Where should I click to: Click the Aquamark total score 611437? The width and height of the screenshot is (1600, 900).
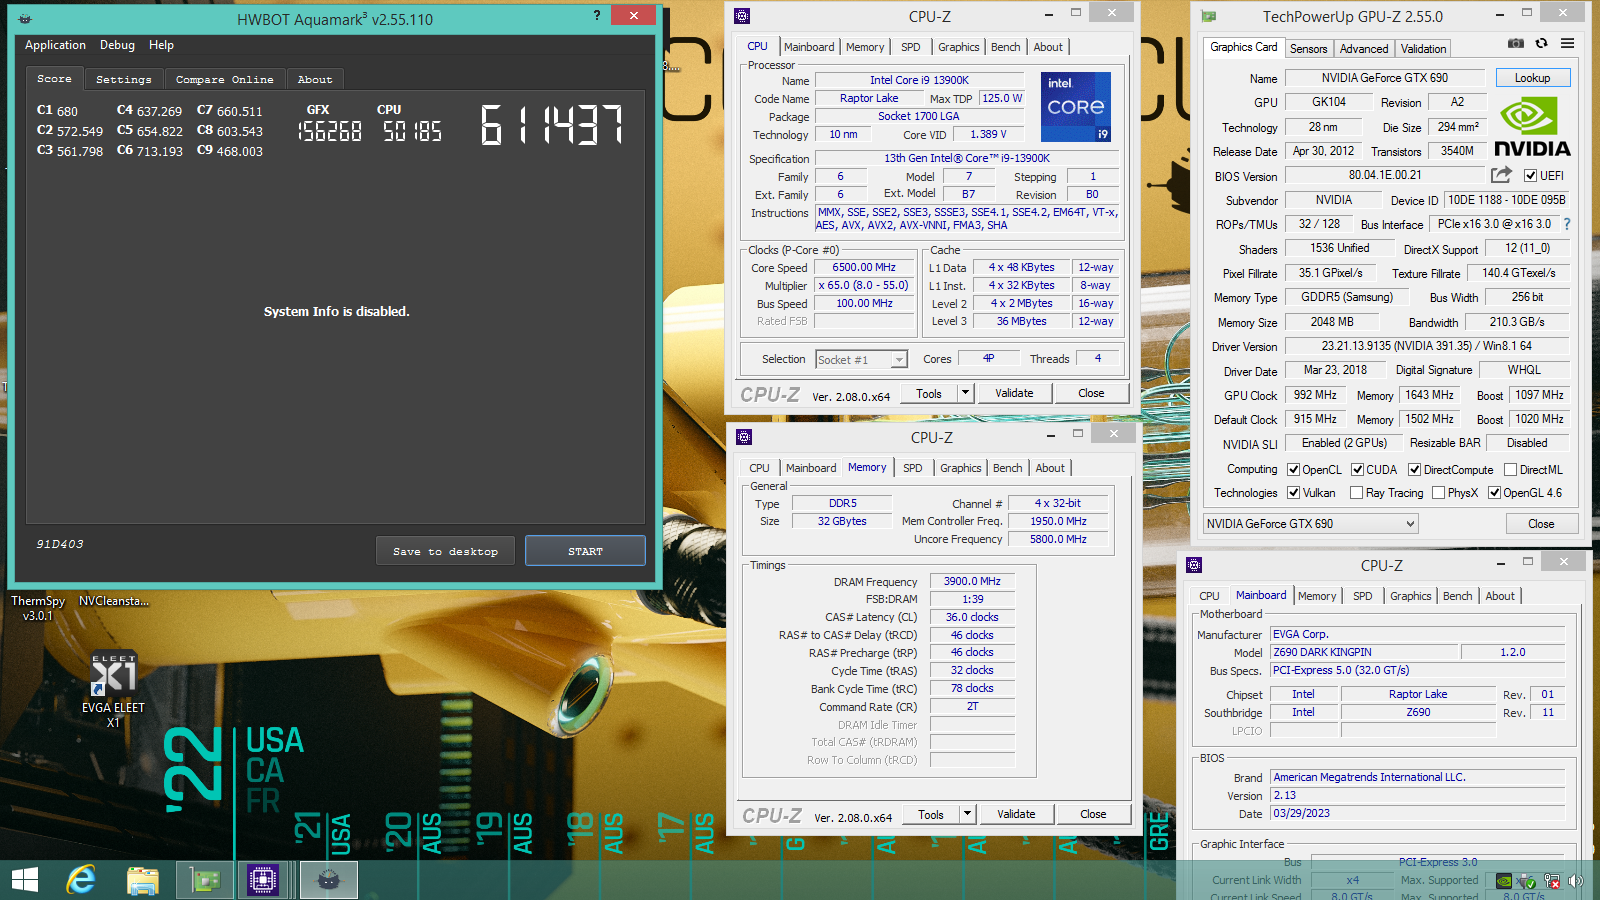tap(552, 125)
